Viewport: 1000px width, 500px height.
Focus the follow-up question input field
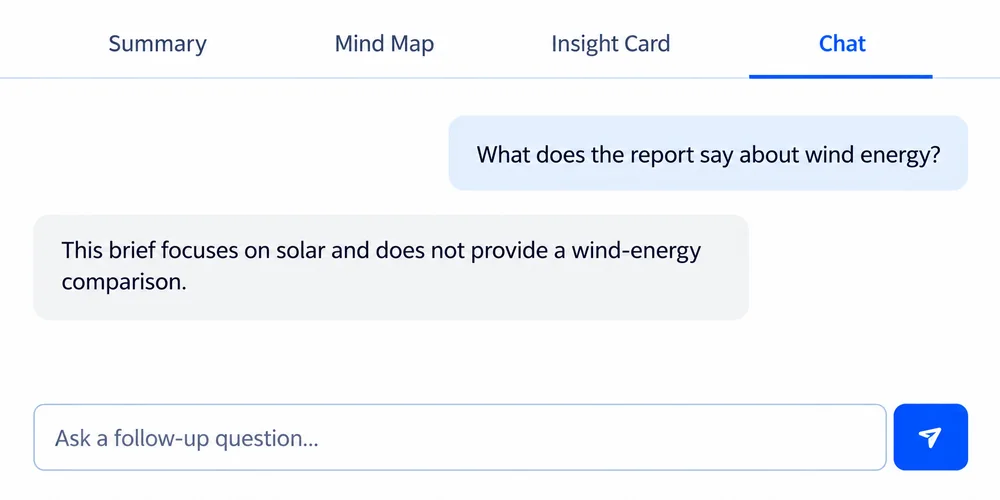[x=460, y=438]
